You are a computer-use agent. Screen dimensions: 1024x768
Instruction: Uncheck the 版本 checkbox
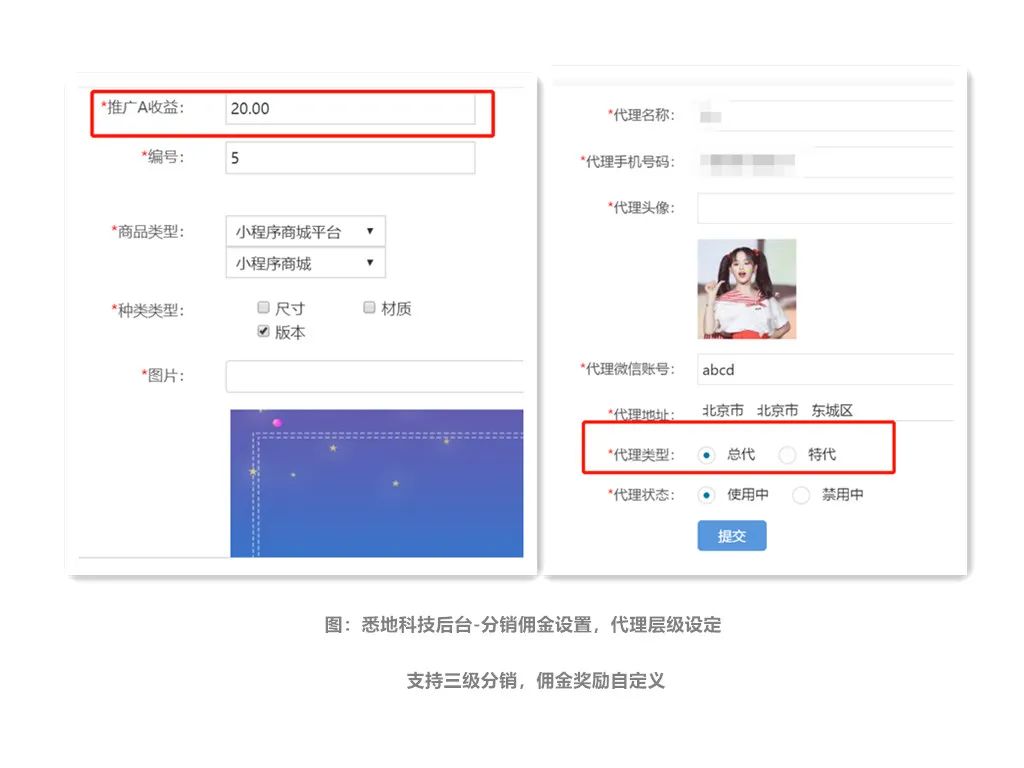tap(263, 330)
